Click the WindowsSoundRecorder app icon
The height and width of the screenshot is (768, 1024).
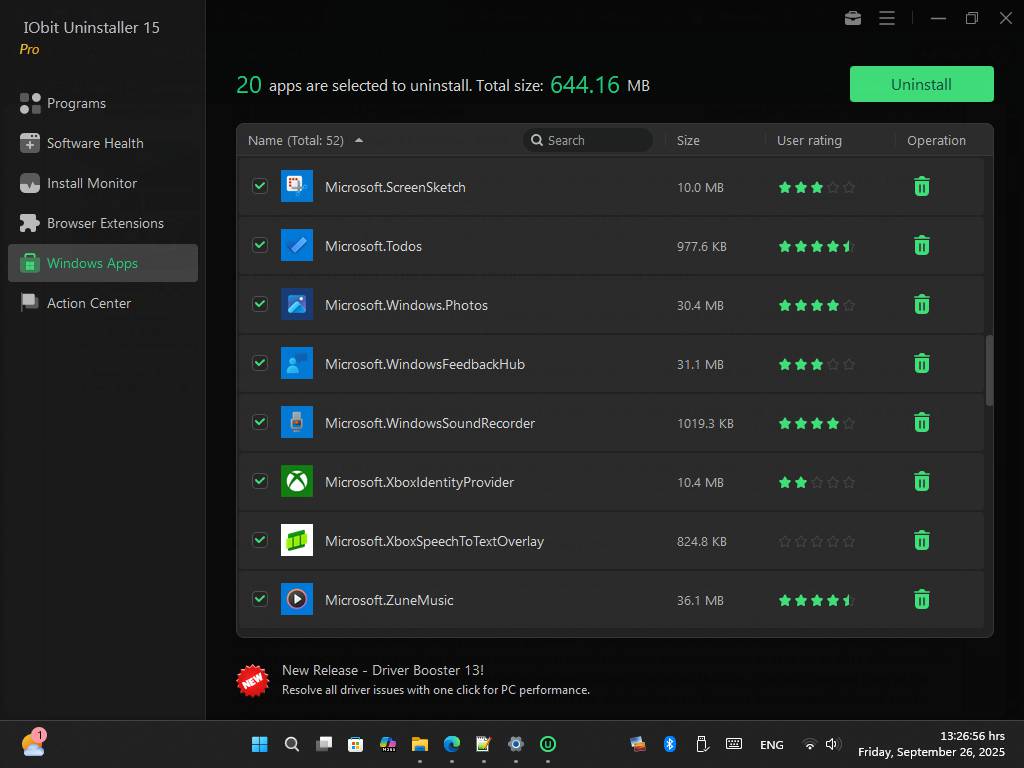pos(296,422)
